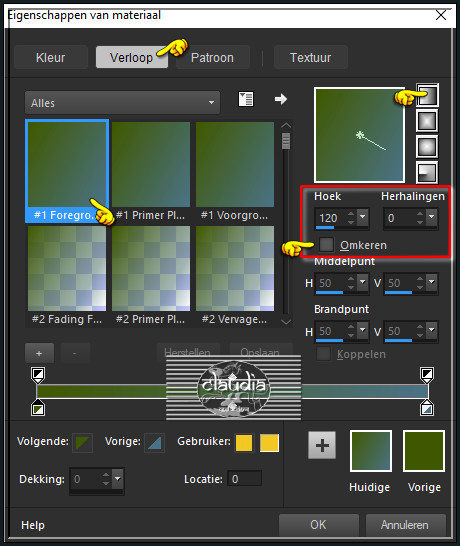This screenshot has width=460, height=546.
Task: Toggle the Koppelen checkbox
Action: (x=323, y=354)
